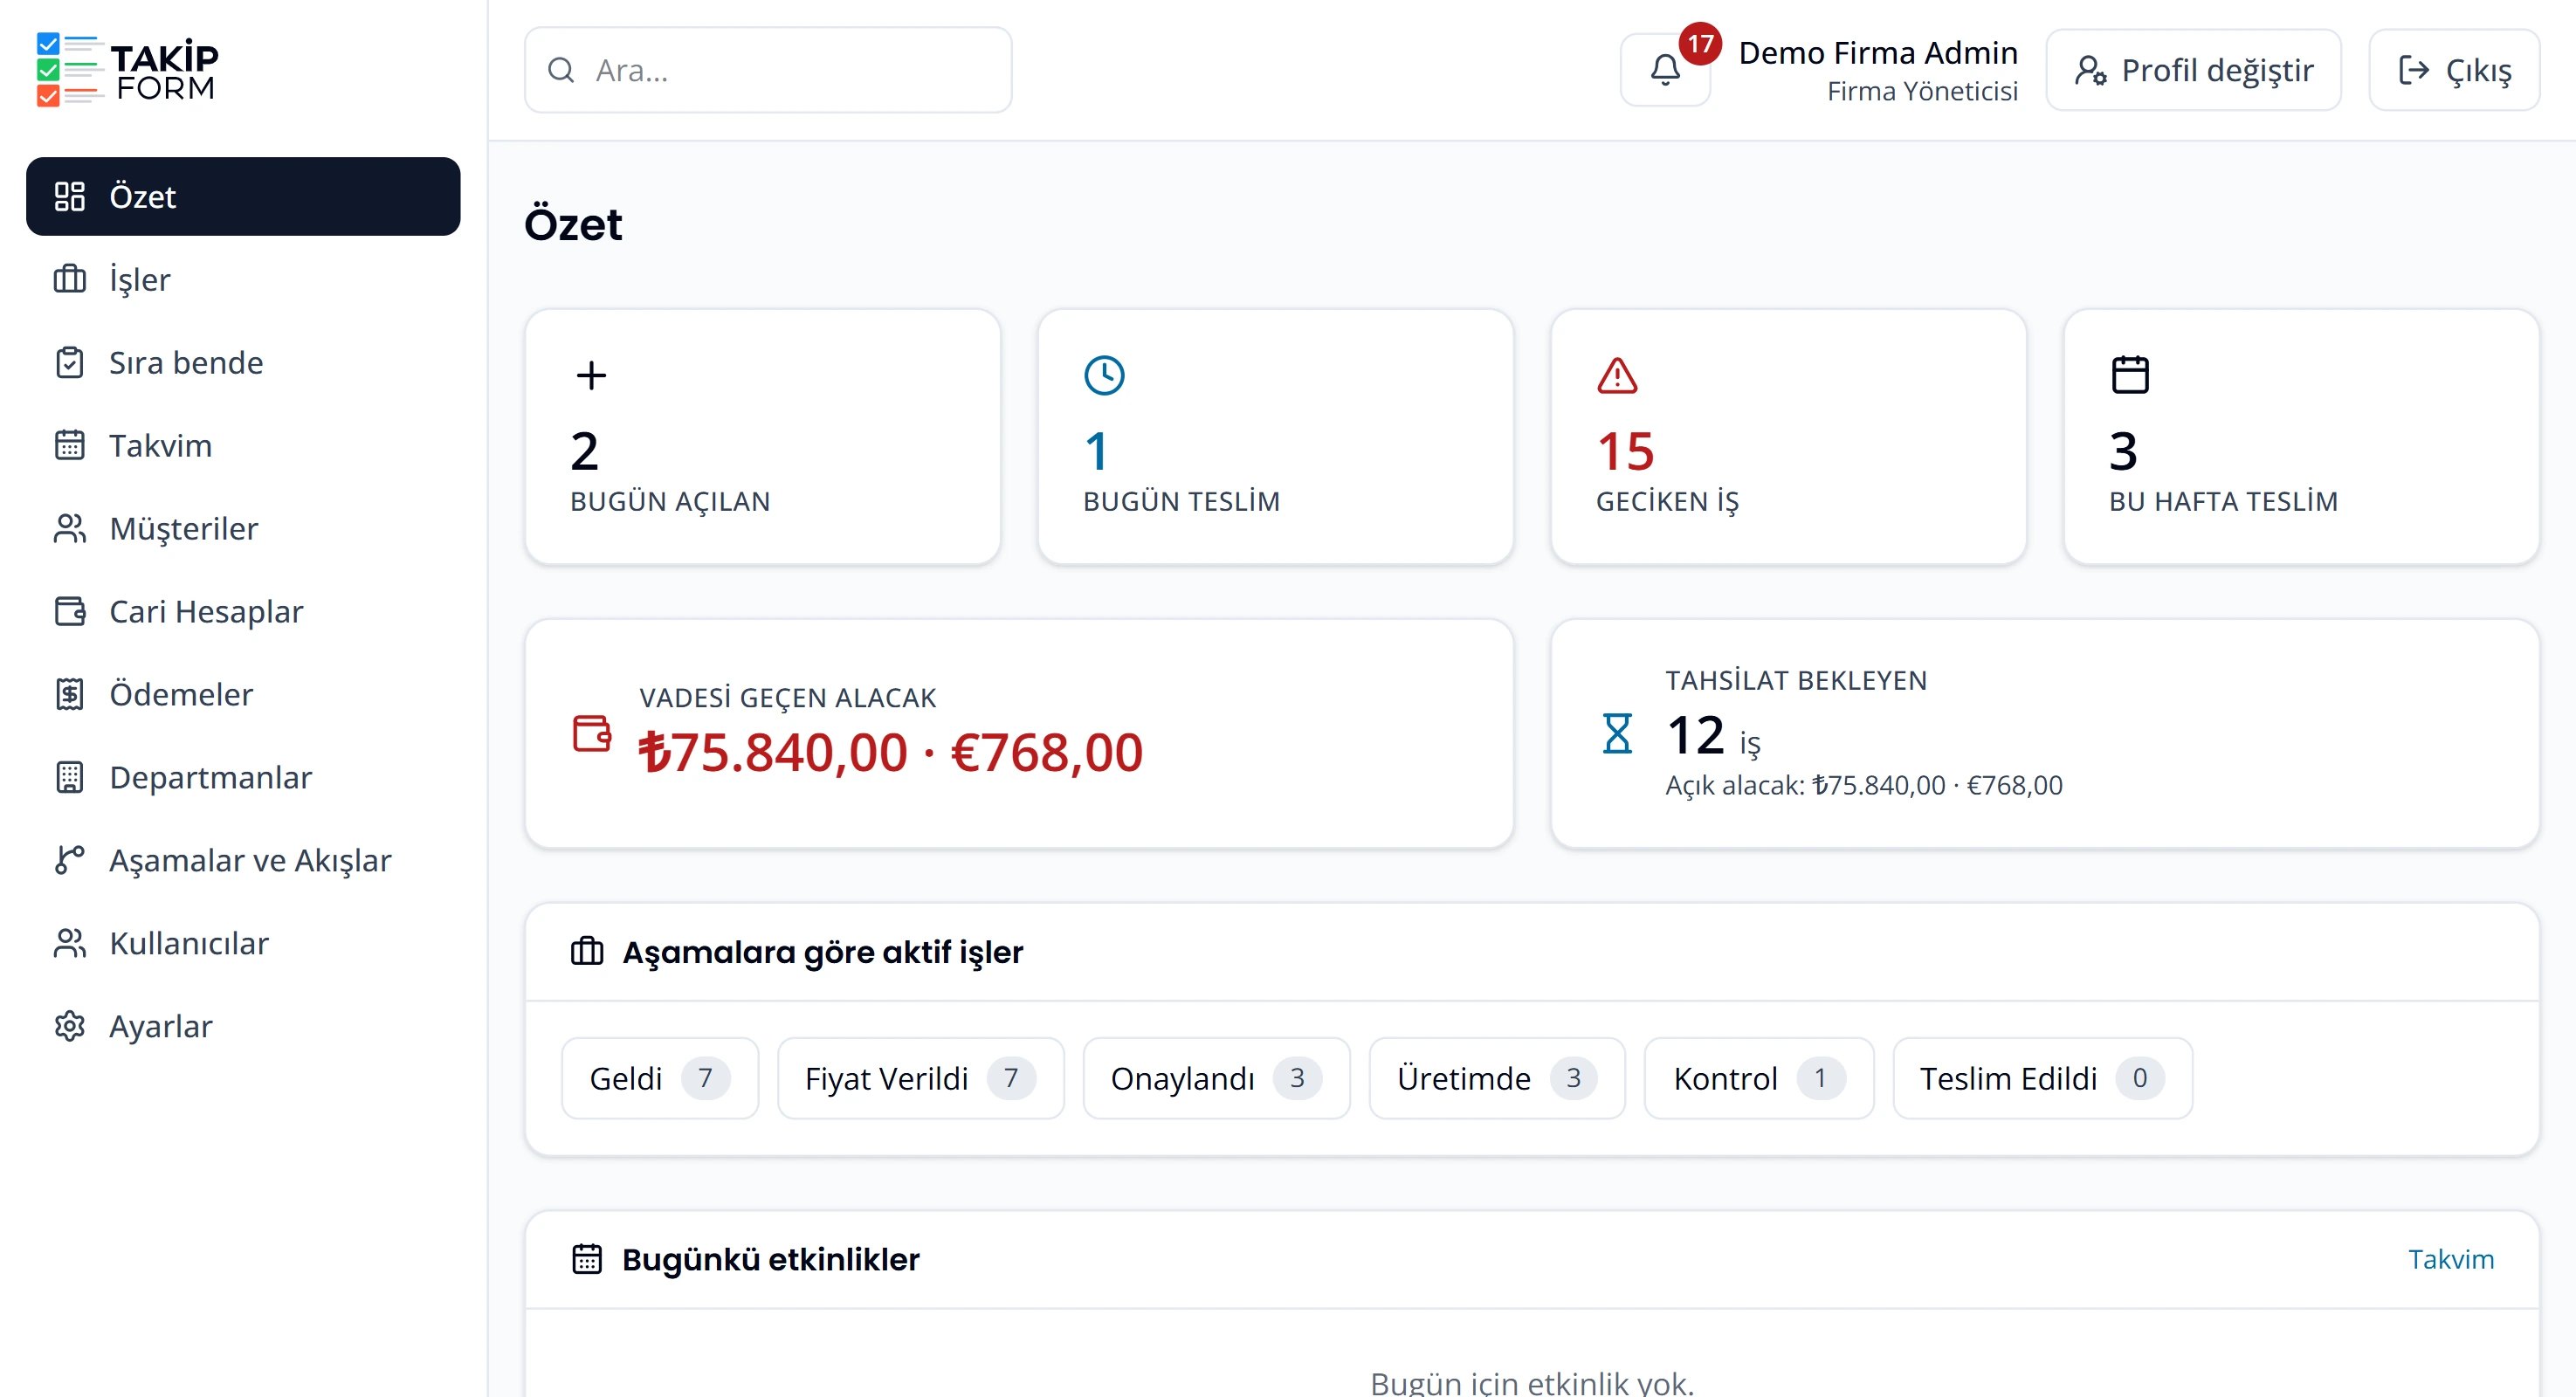
Task: Select the Geldi stage chip
Action: [x=660, y=1078]
